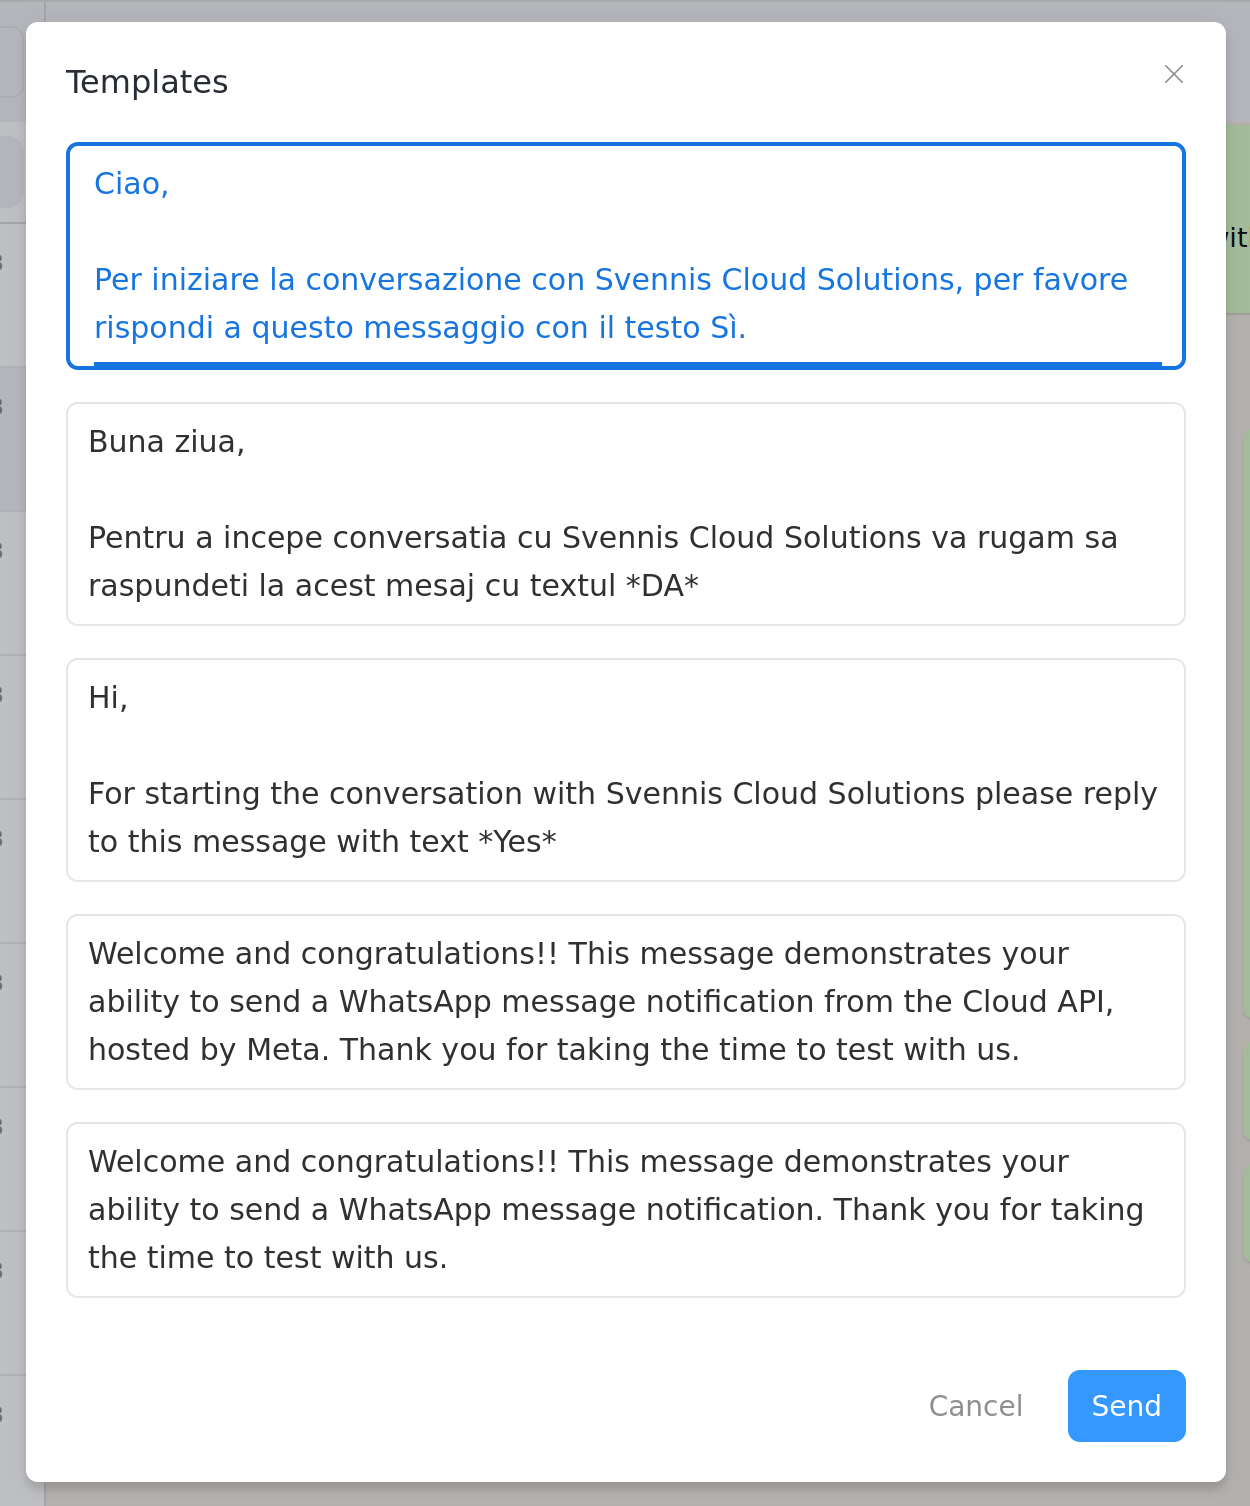1250x1506 pixels.
Task: Pick the English 'Hi,' template card
Action: [626, 770]
